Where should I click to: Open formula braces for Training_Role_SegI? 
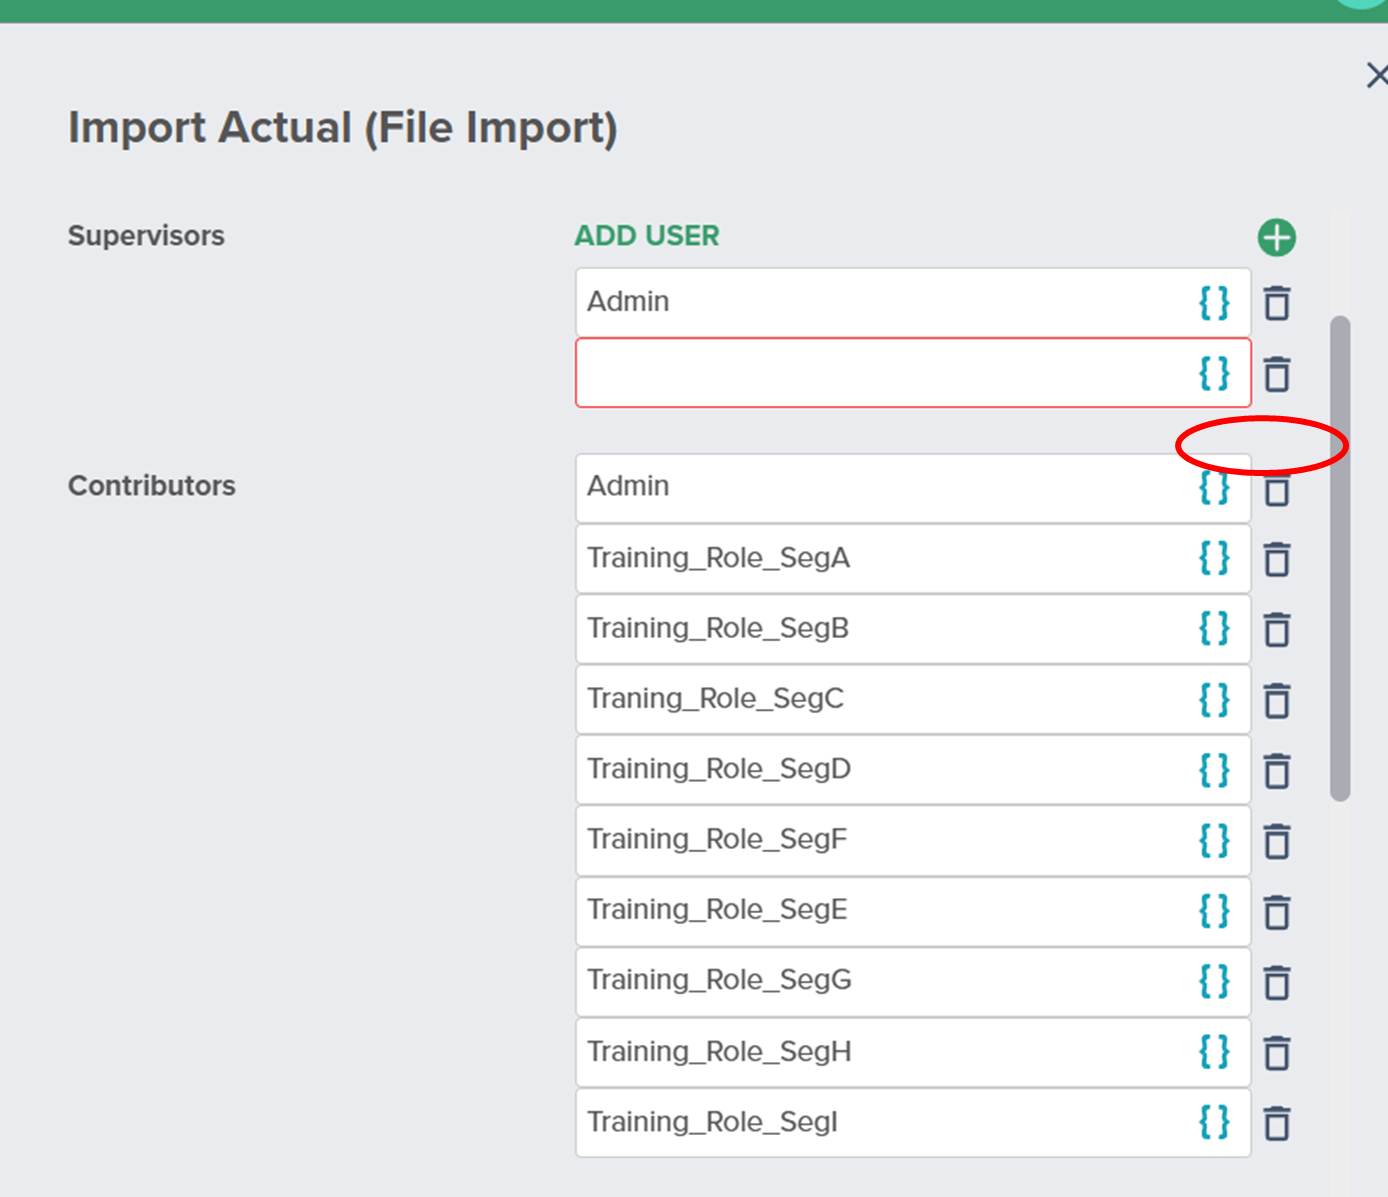point(1214,1122)
